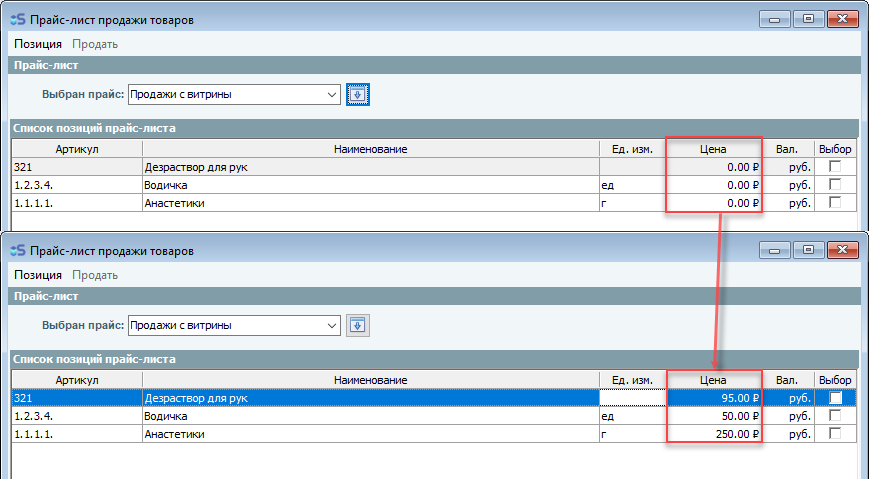Screen dimensions: 869x482
Task: Select the Анастетики price cell showing 250.00
Action: pyautogui.click(x=714, y=434)
